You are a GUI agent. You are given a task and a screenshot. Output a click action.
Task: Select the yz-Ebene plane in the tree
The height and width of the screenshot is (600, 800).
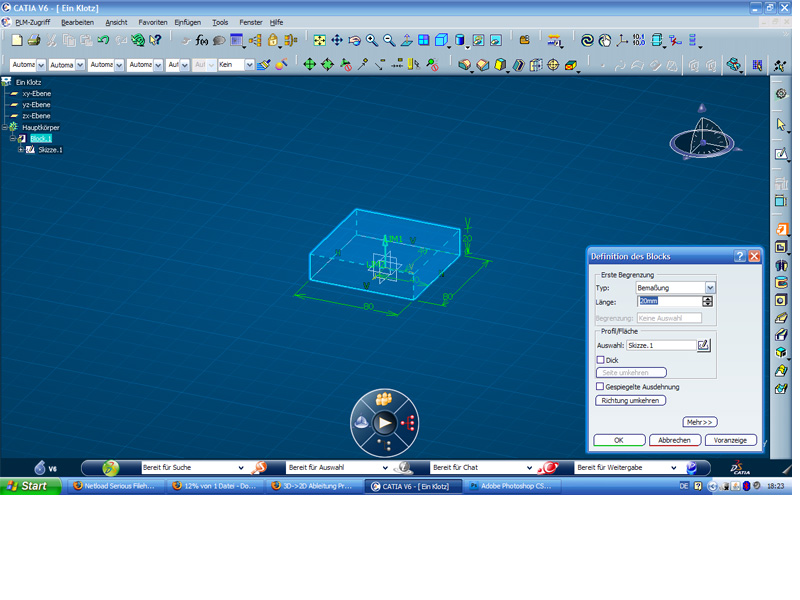point(36,105)
